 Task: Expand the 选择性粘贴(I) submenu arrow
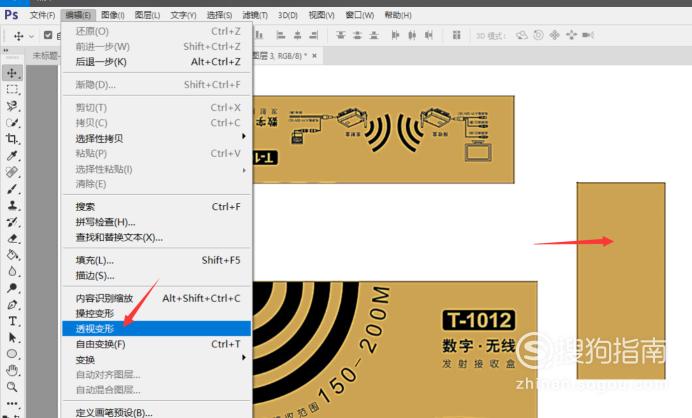click(244, 170)
